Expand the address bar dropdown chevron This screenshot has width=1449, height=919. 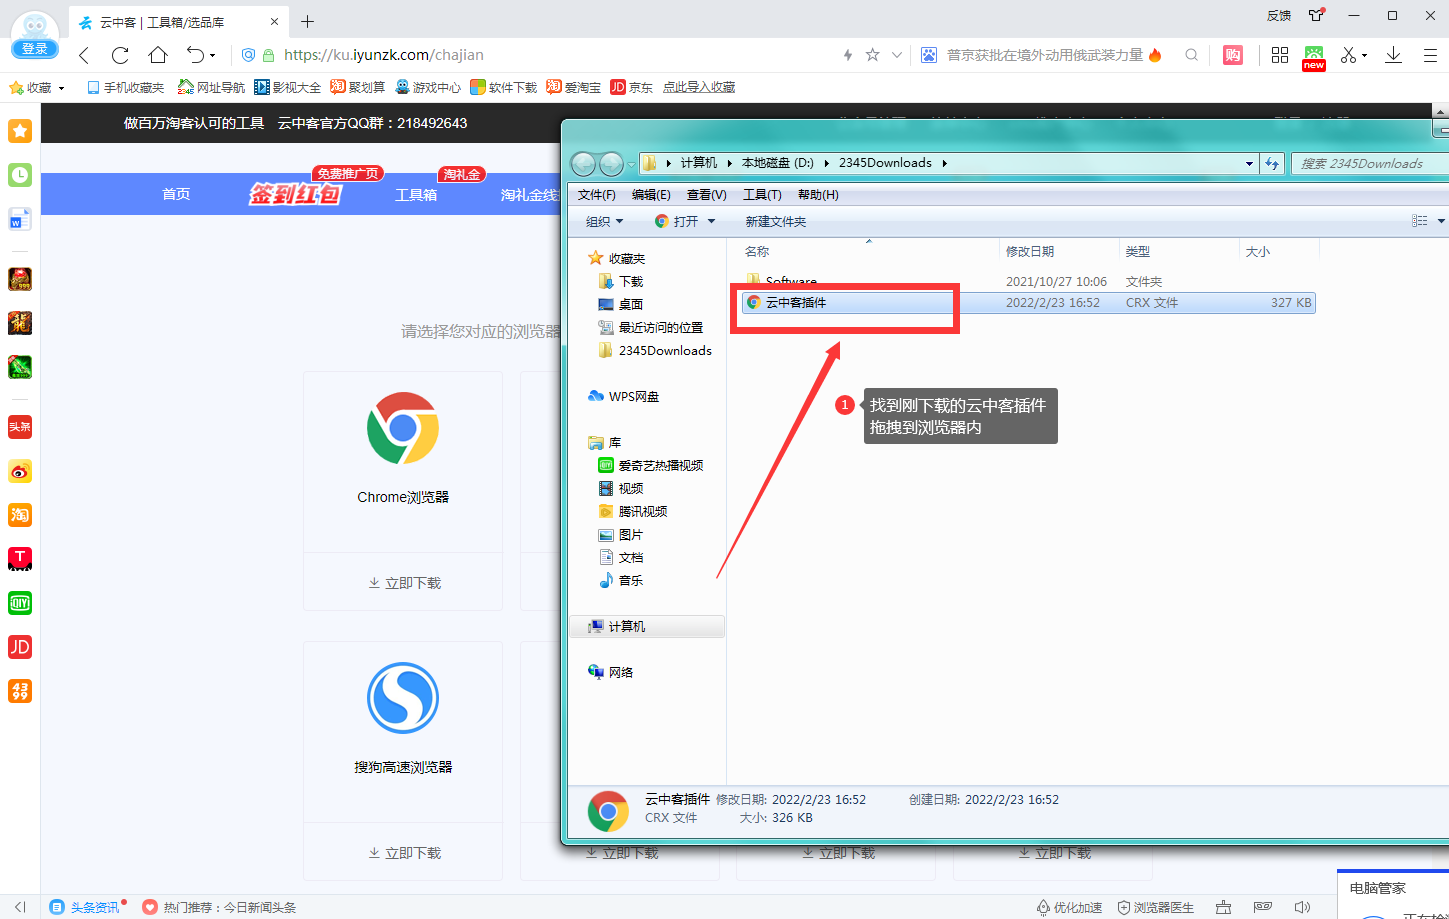[897, 55]
